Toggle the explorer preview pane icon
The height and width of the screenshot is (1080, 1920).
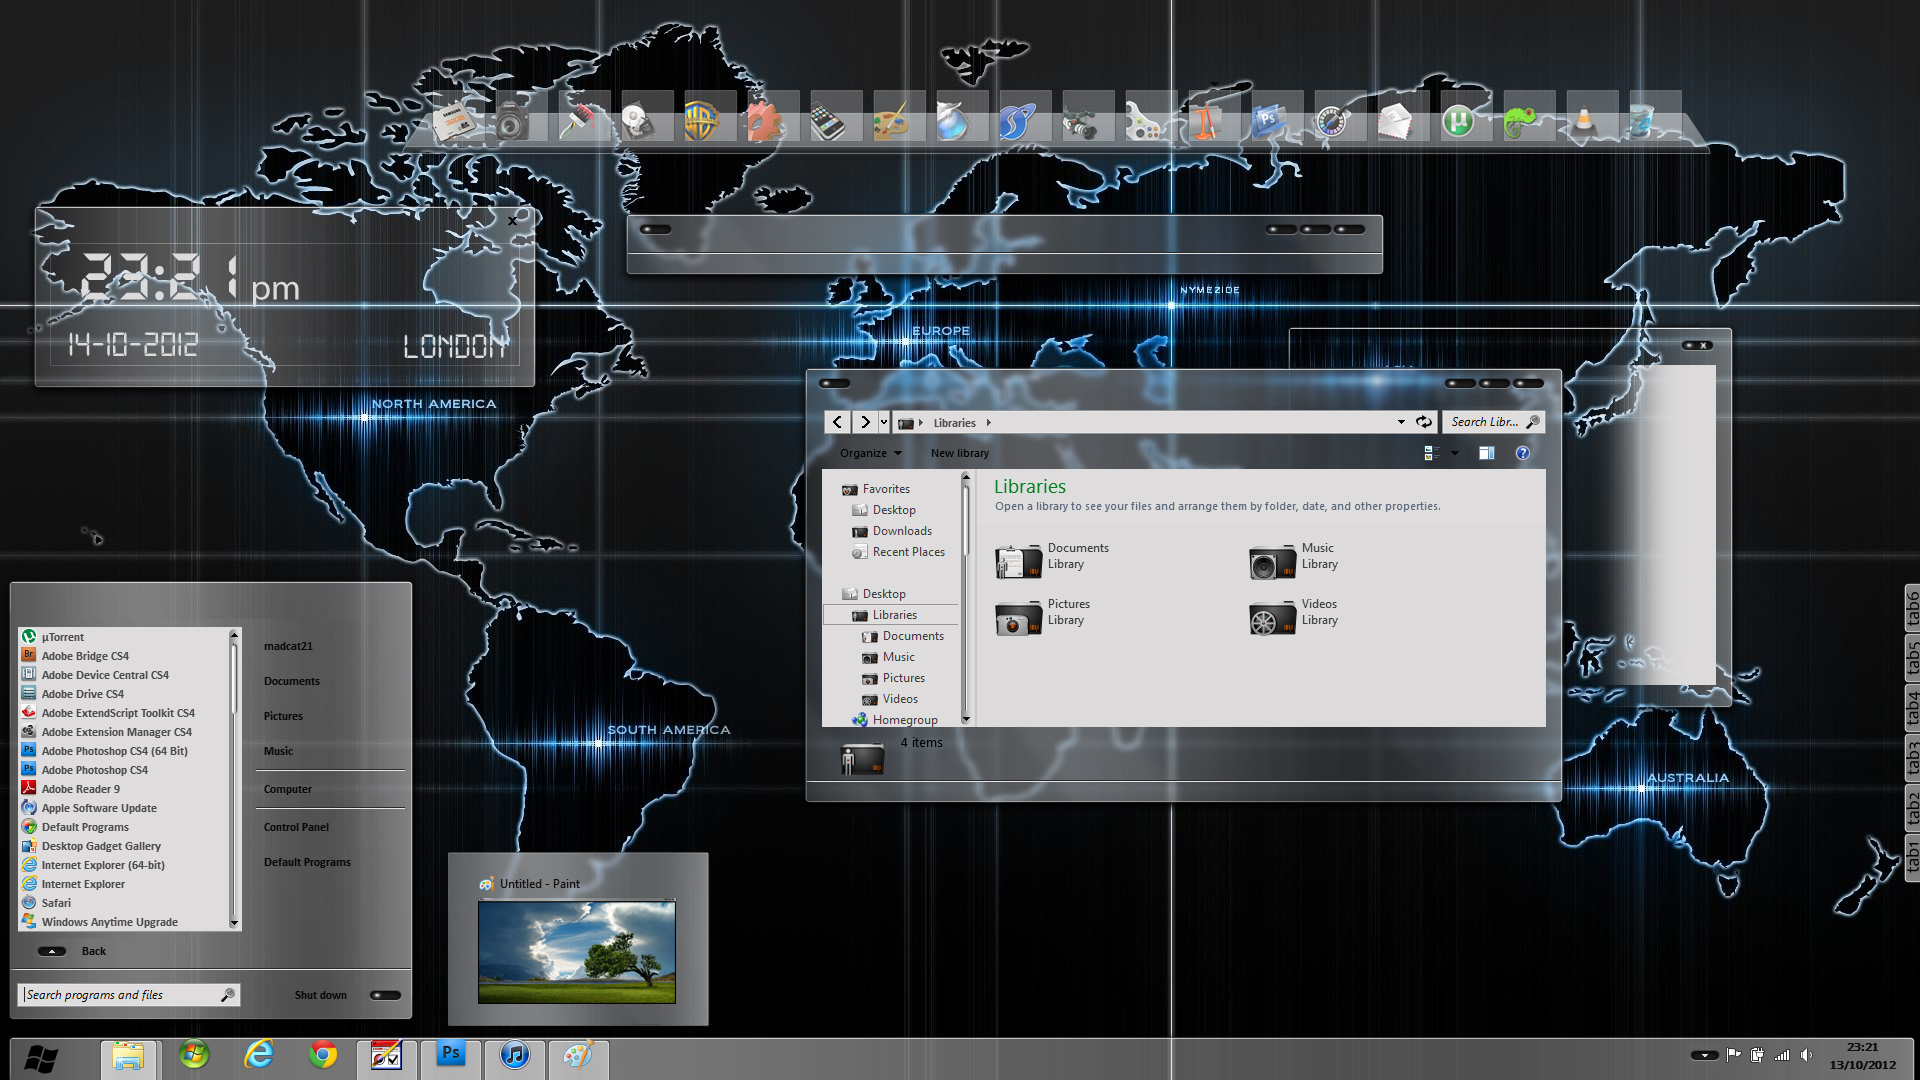(1486, 453)
